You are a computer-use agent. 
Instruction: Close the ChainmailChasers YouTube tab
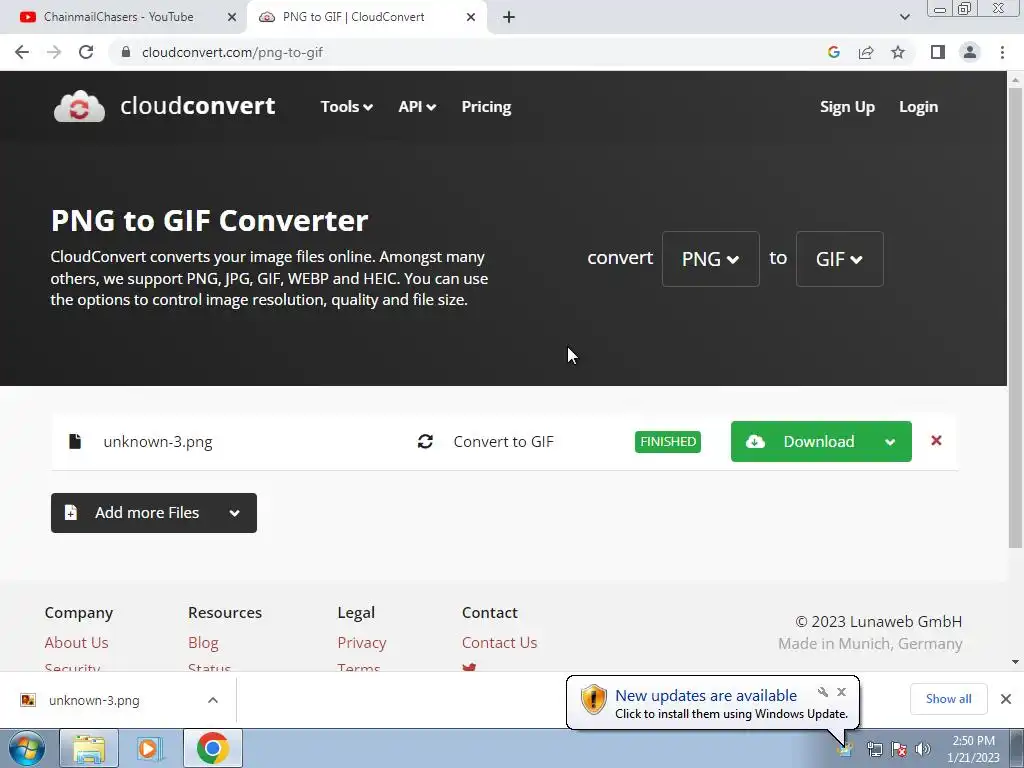click(232, 17)
